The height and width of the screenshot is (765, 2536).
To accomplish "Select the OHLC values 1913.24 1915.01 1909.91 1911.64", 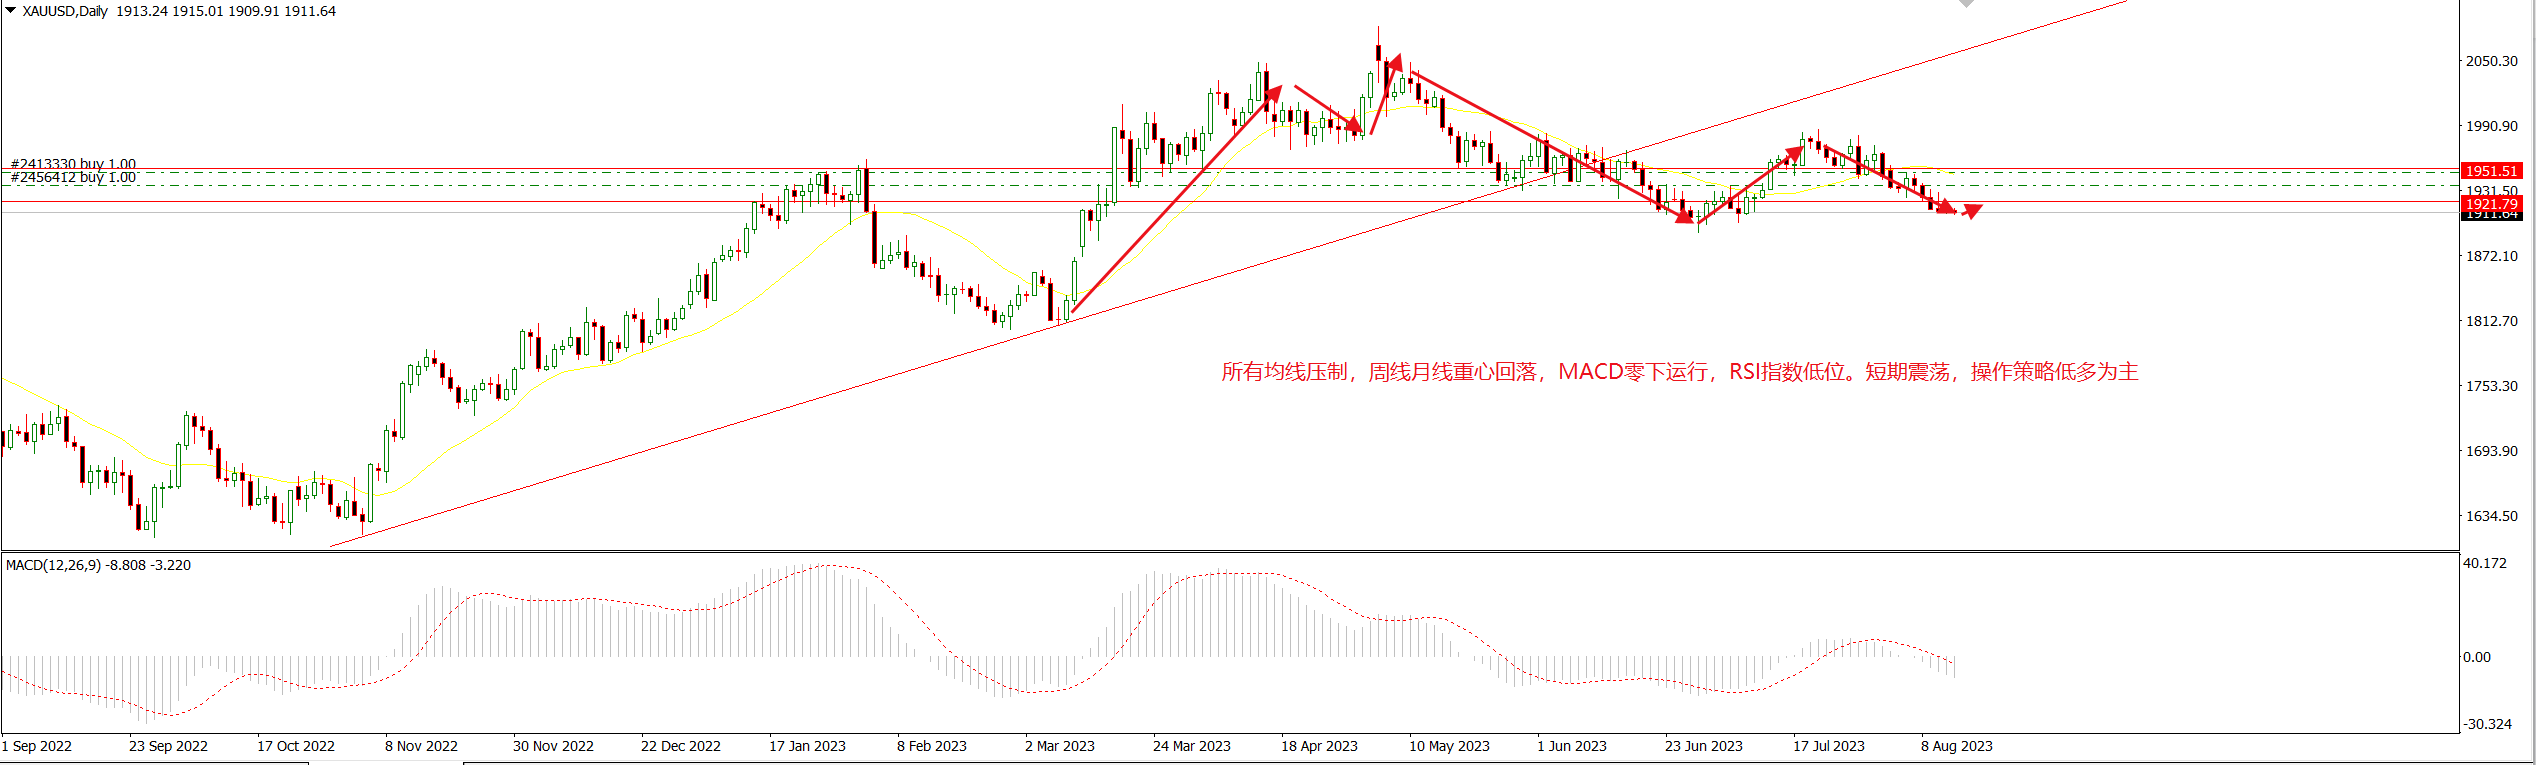I will pyautogui.click(x=226, y=11).
